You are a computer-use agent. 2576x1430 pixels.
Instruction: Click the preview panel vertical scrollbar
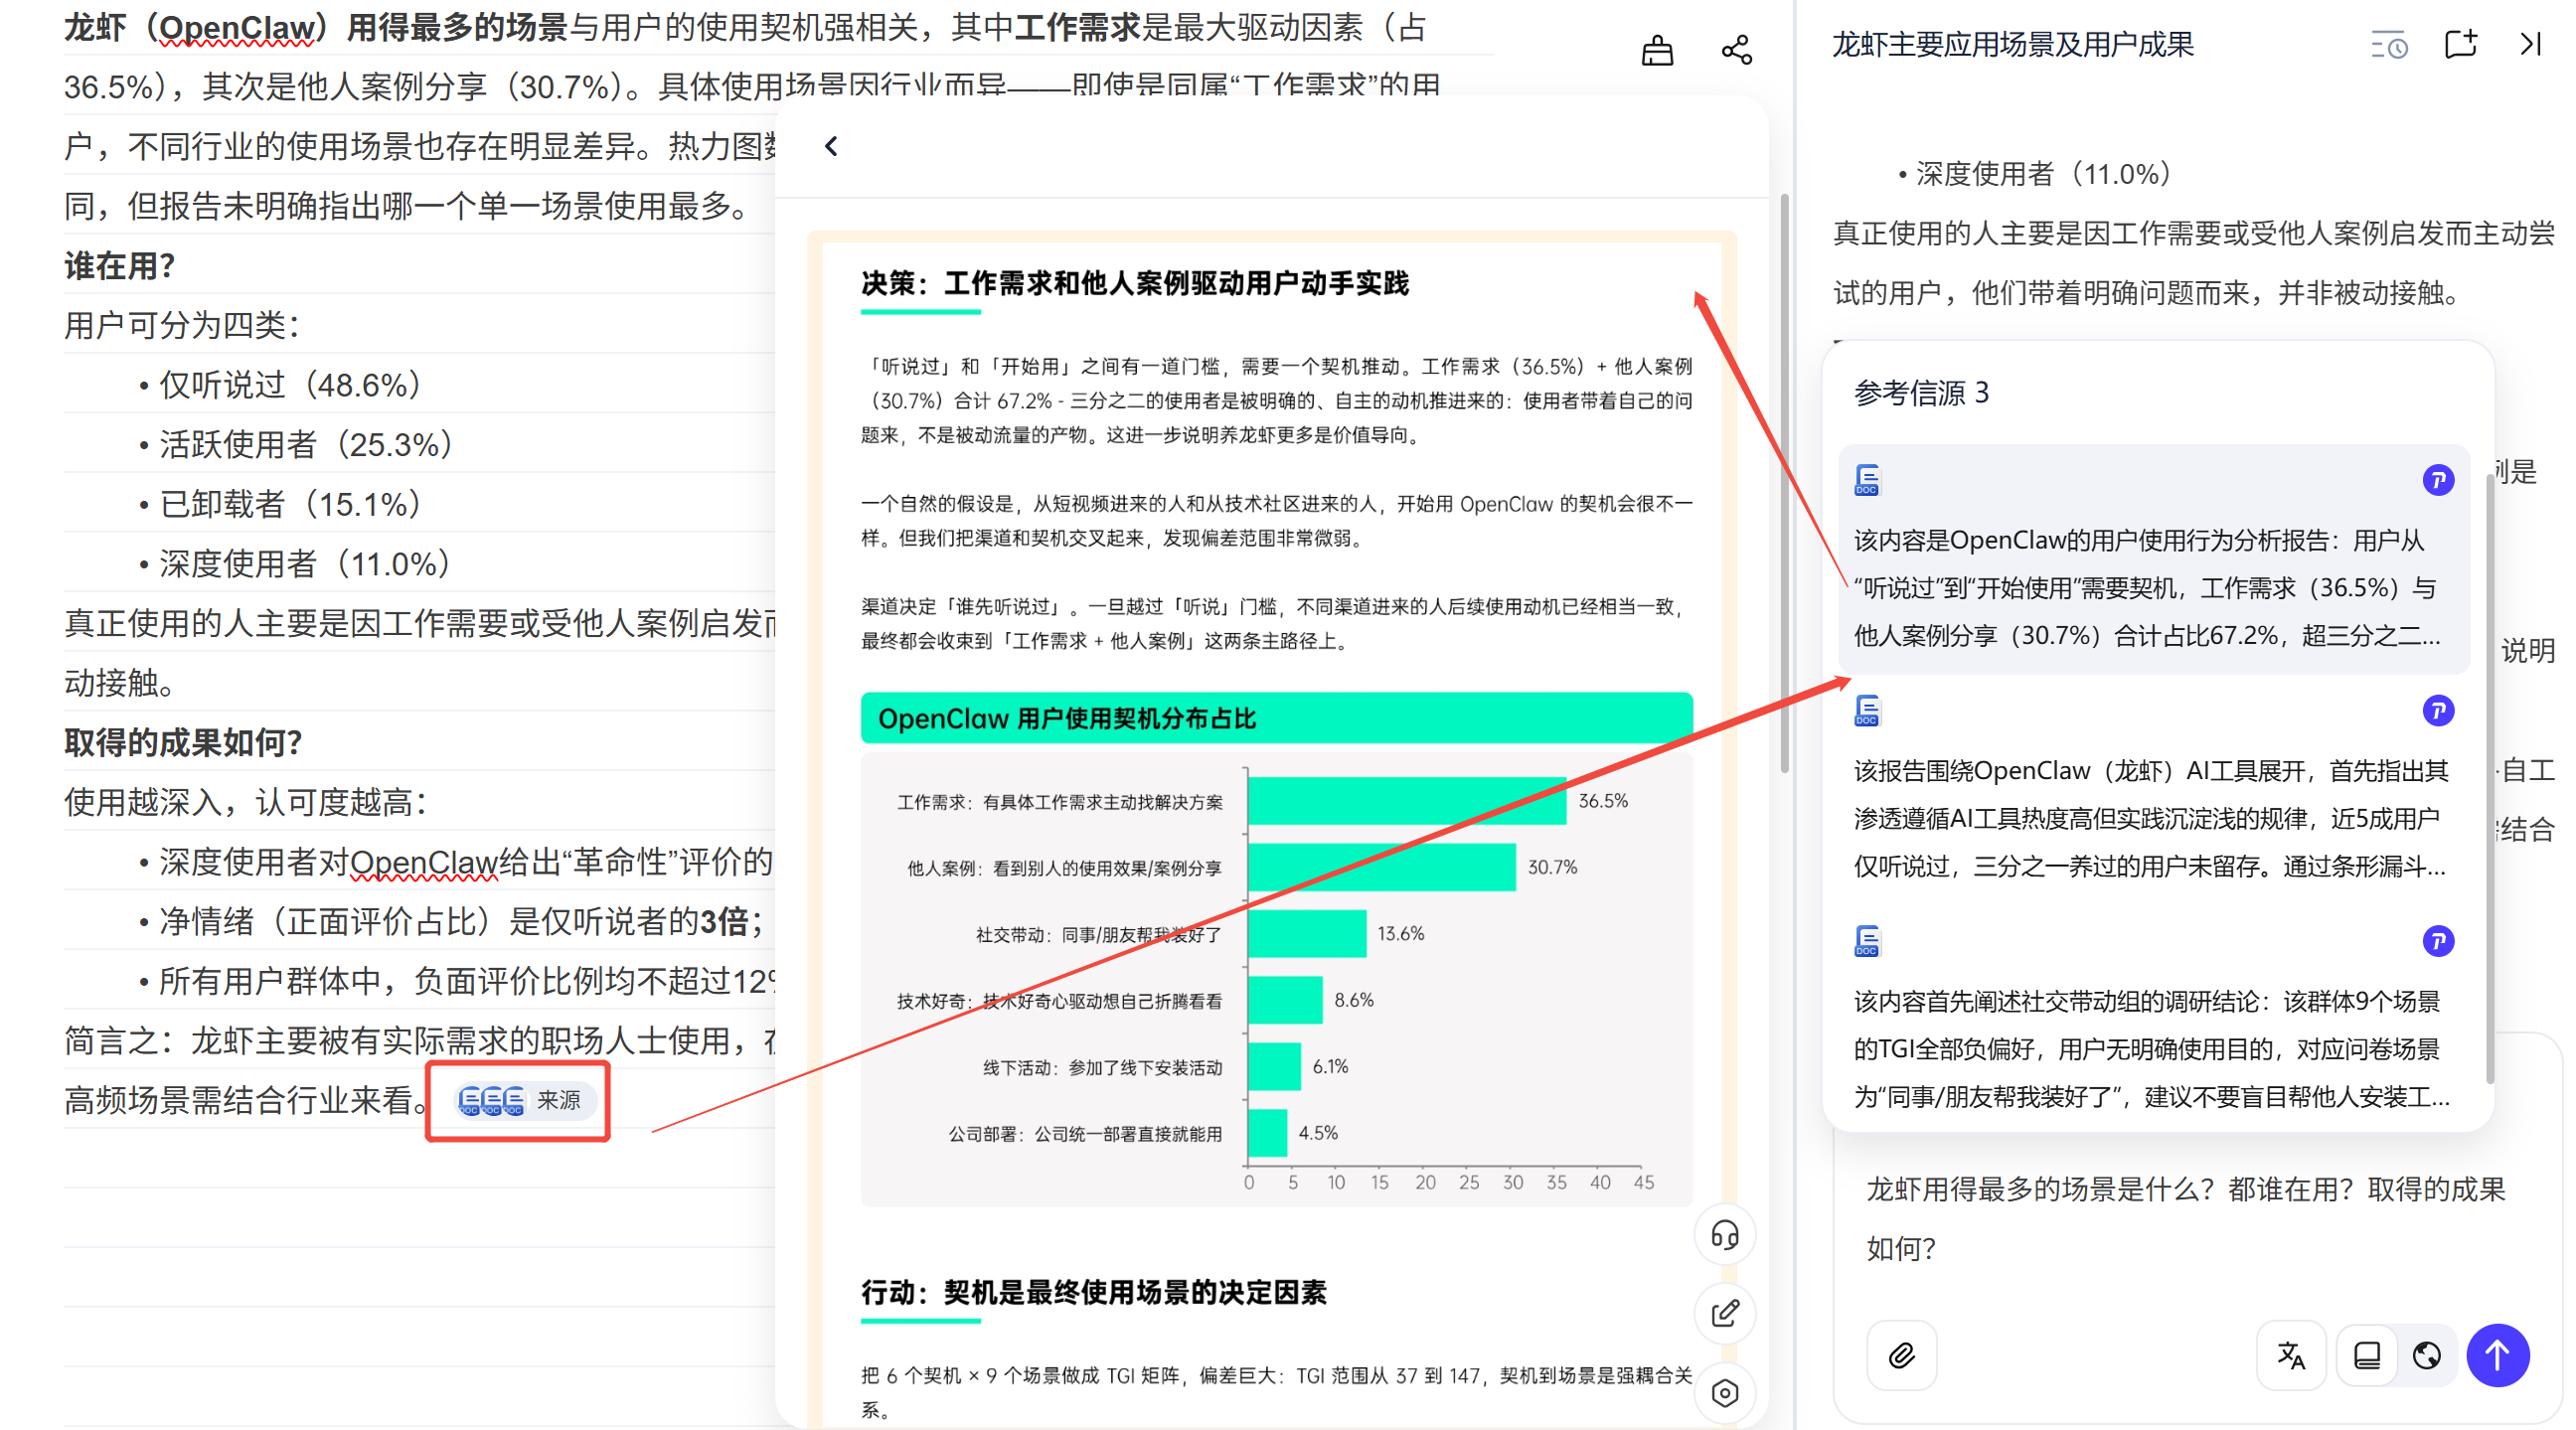click(1784, 483)
